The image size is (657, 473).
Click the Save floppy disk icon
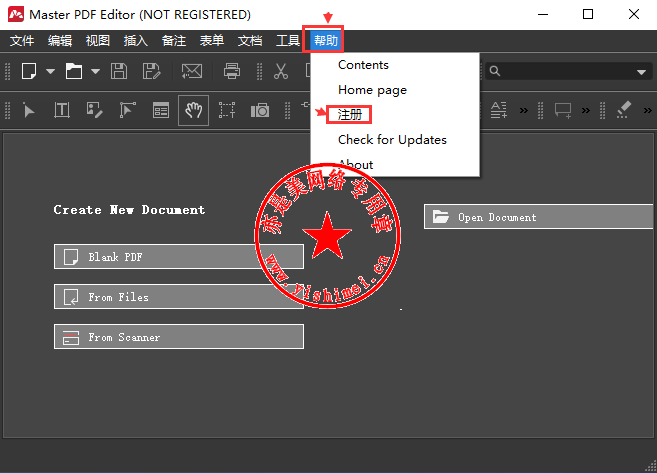coord(119,71)
